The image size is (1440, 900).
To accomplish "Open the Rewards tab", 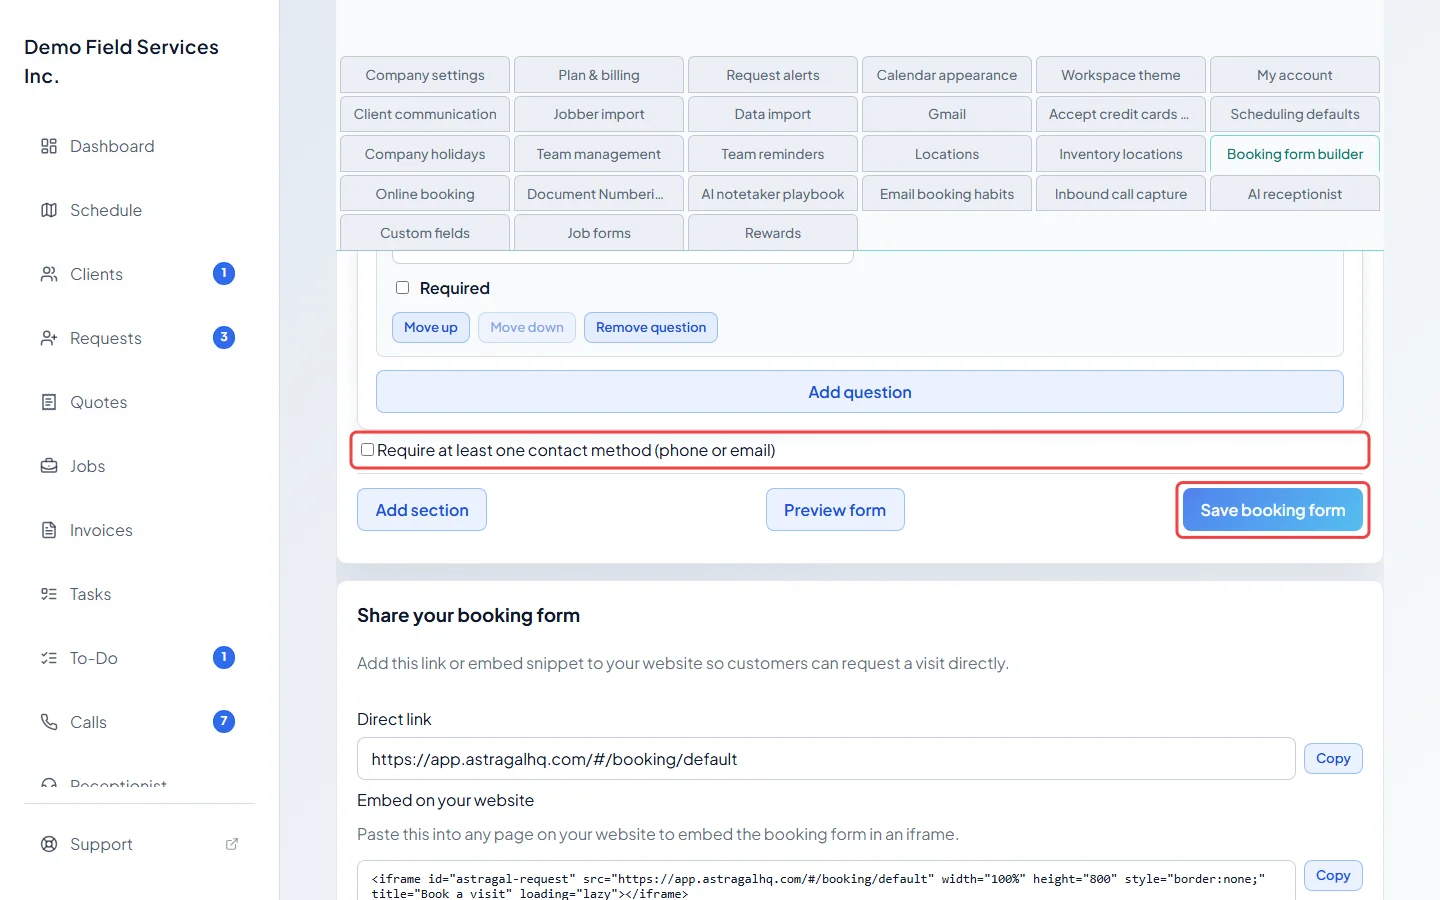I will [x=773, y=233].
